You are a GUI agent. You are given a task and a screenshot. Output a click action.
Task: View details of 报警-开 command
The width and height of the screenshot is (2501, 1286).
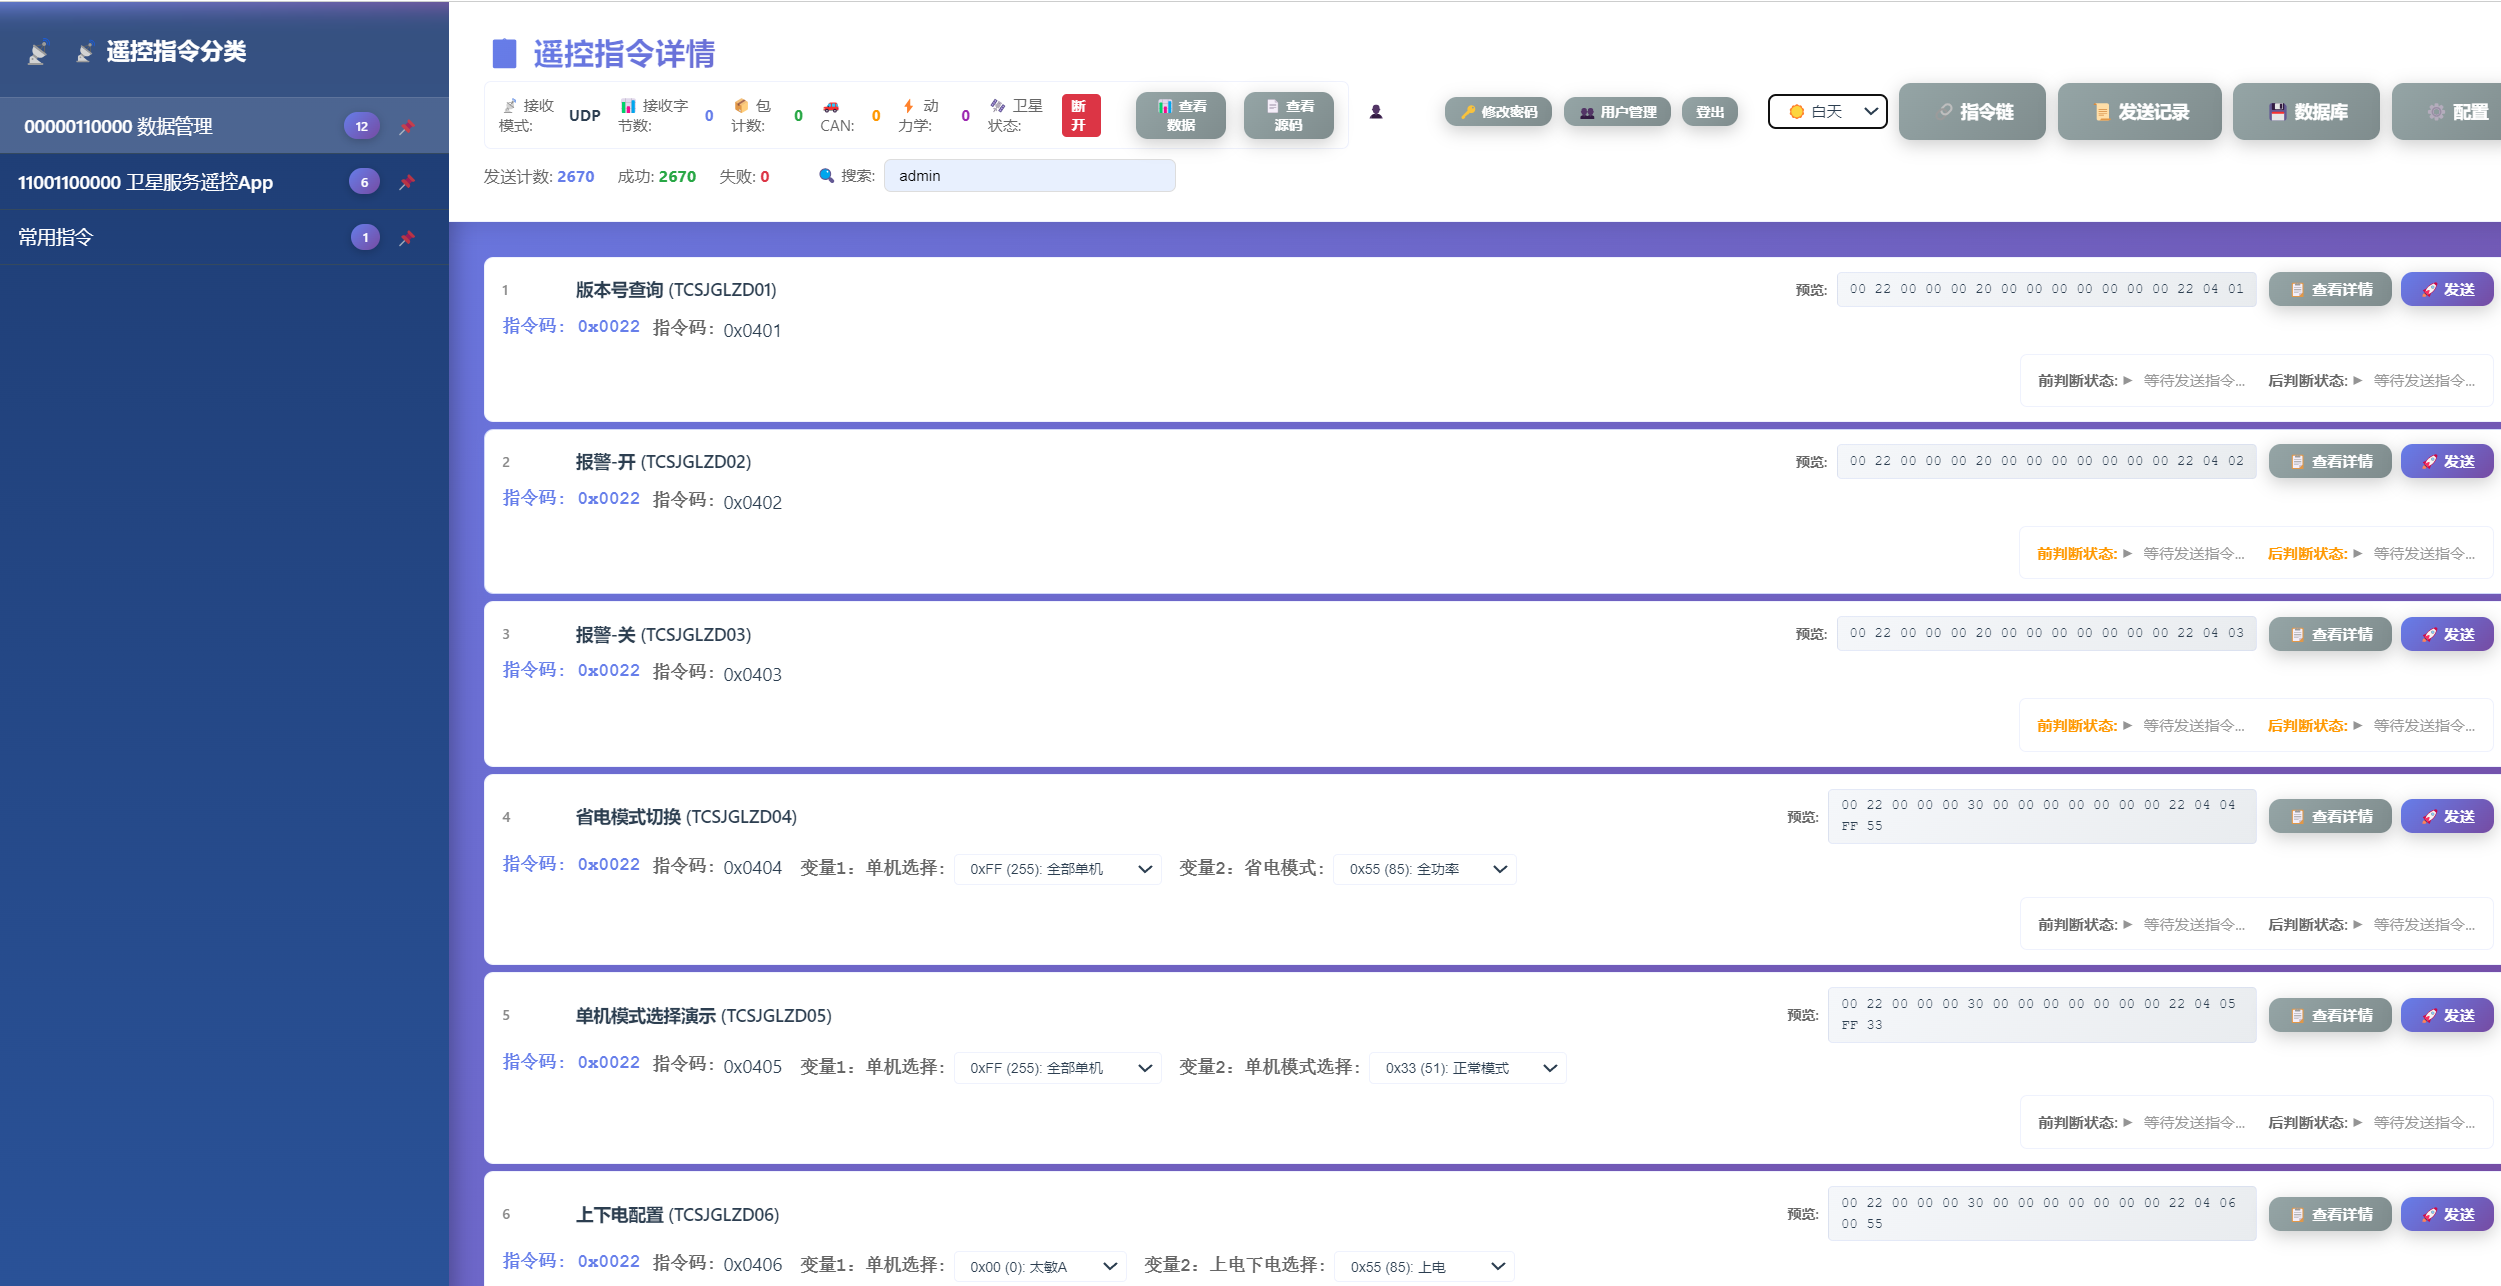pos(2330,461)
